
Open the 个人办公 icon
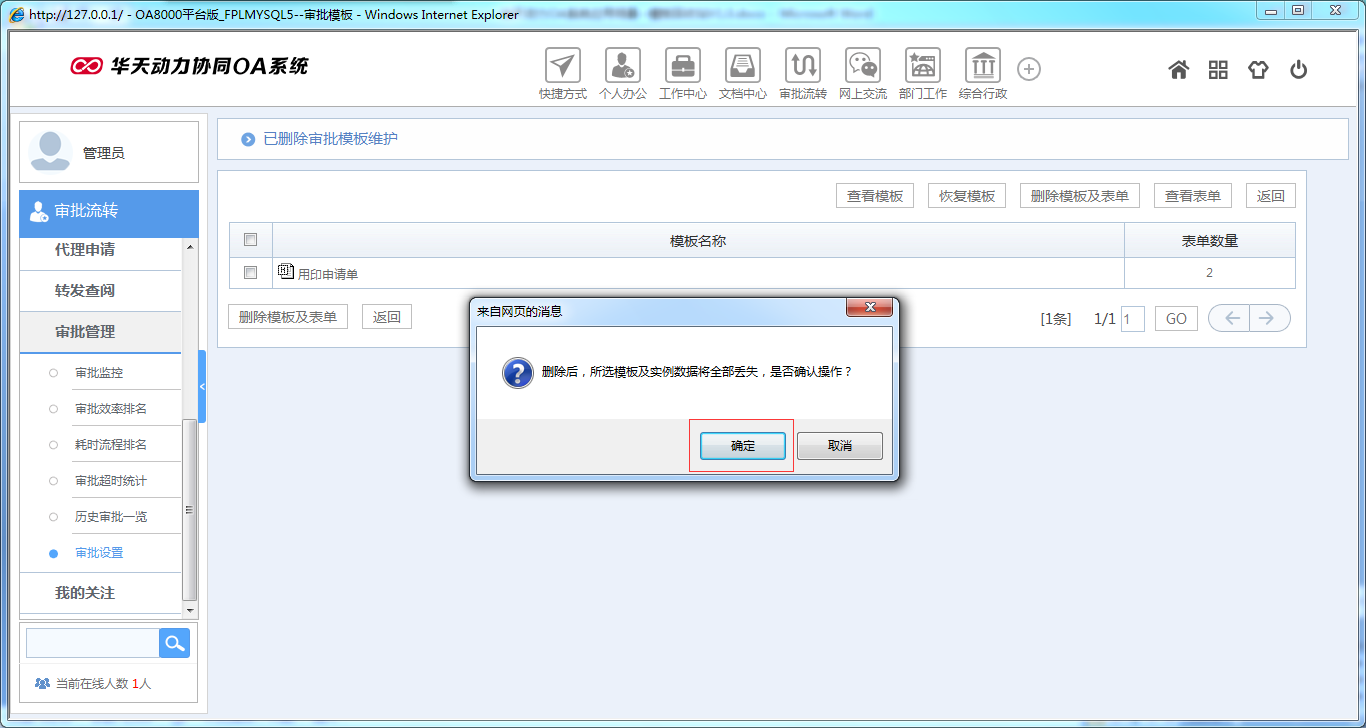[x=623, y=66]
